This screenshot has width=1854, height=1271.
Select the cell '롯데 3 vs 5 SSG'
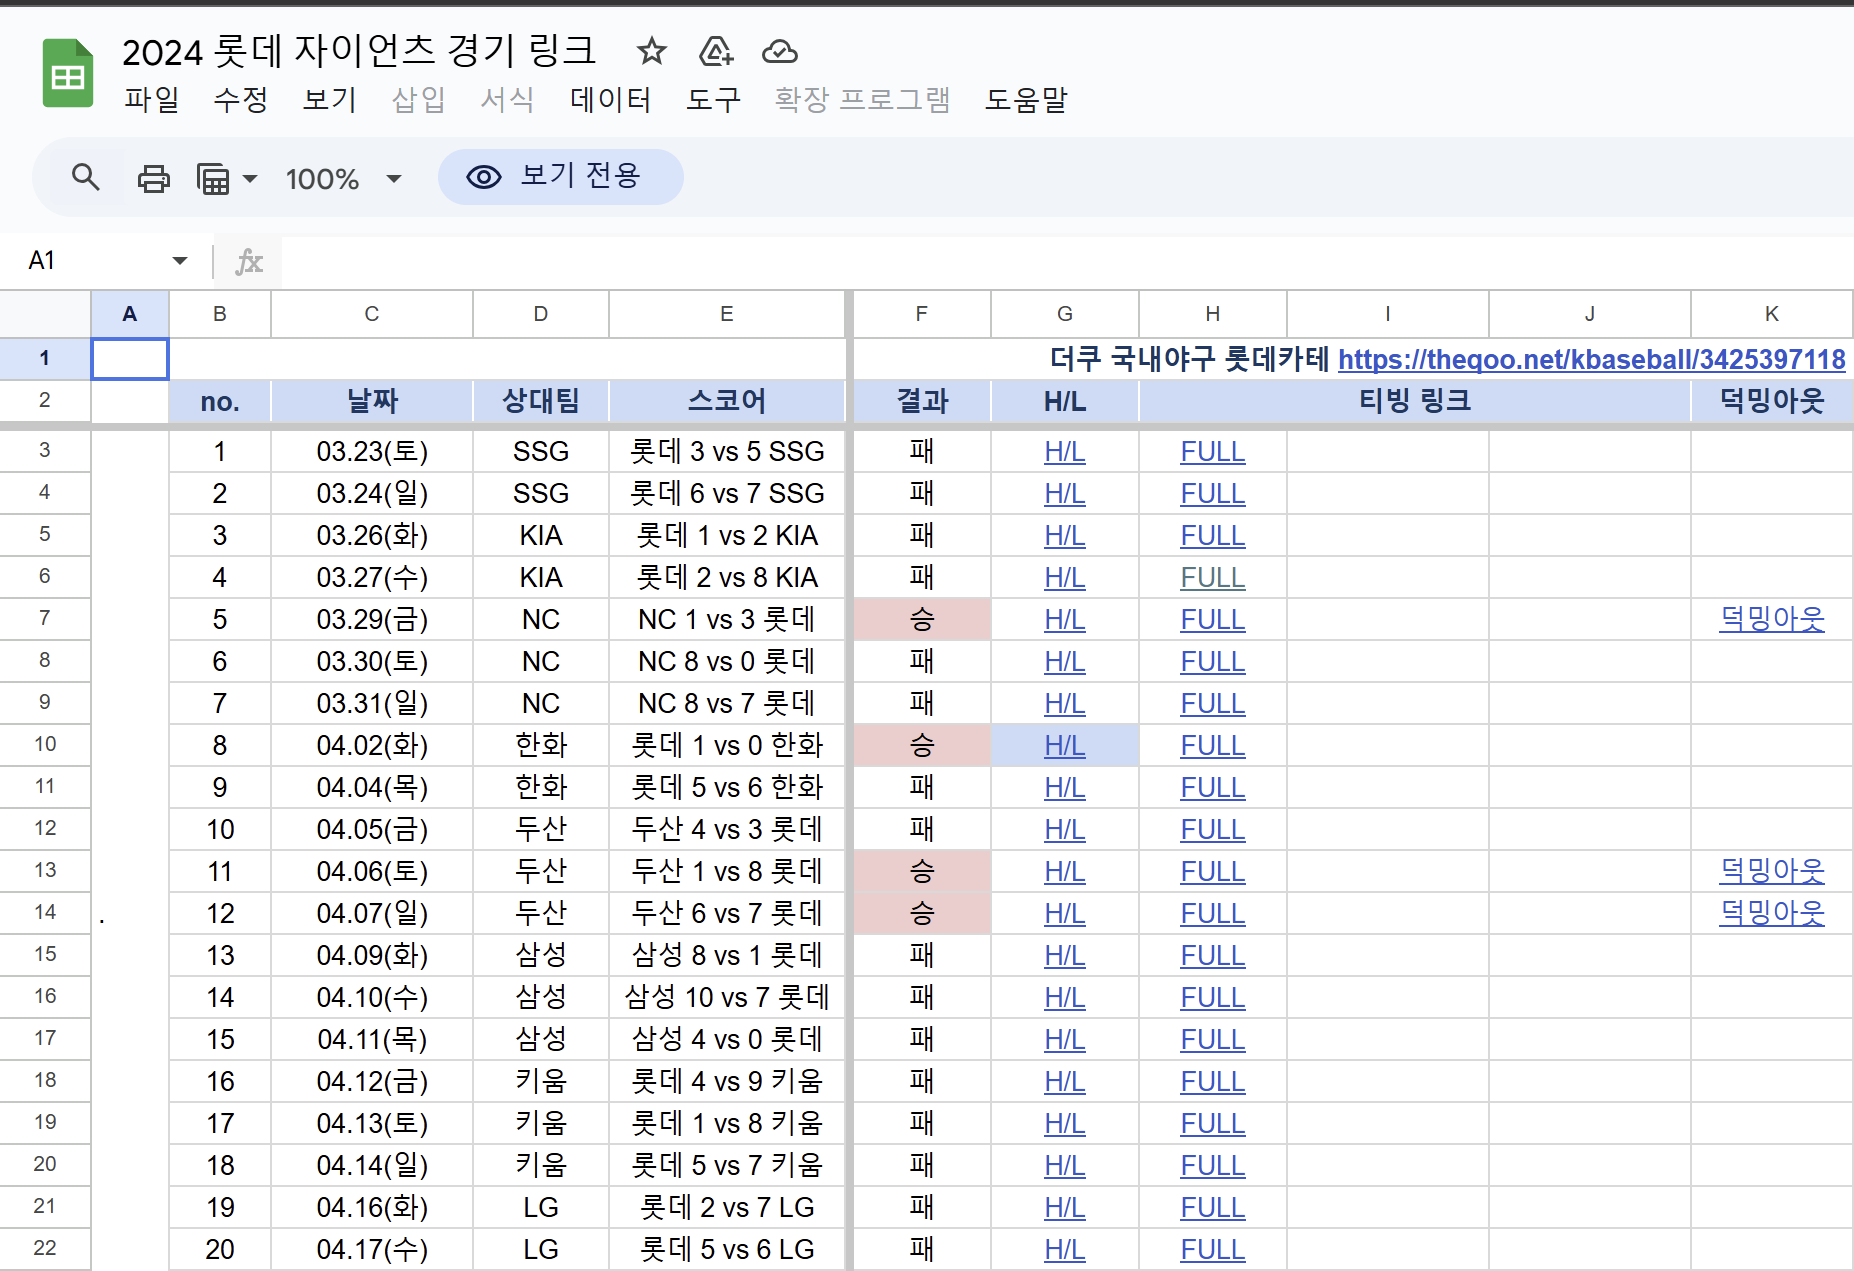(727, 451)
